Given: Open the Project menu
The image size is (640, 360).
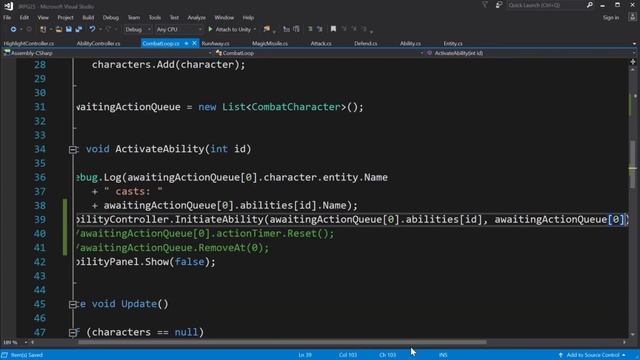Looking at the screenshot, I should tap(65, 18).
